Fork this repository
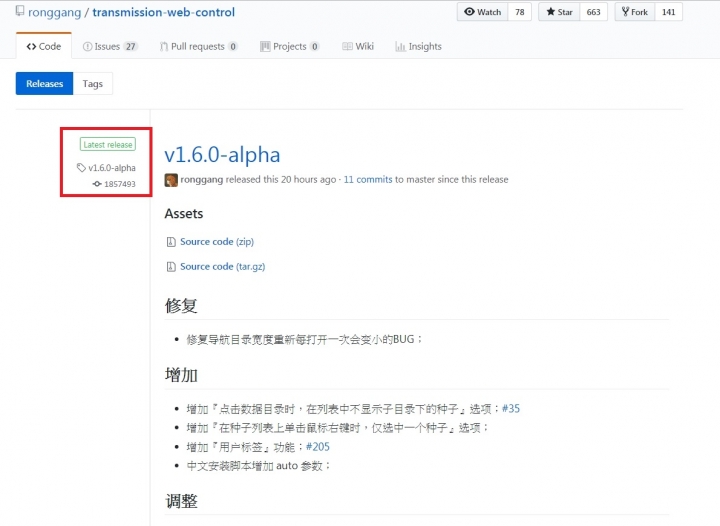Image resolution: width=720 pixels, height=526 pixels. (x=635, y=12)
